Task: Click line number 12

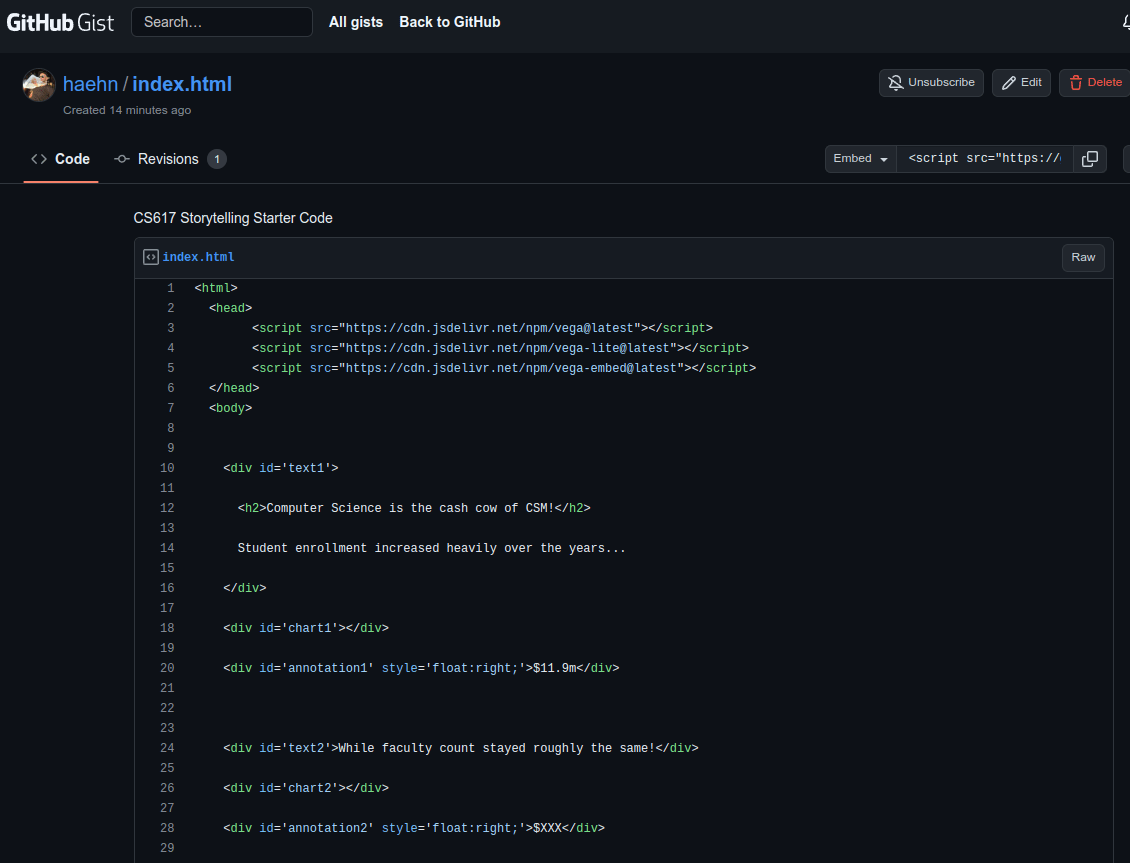Action: pyautogui.click(x=167, y=508)
